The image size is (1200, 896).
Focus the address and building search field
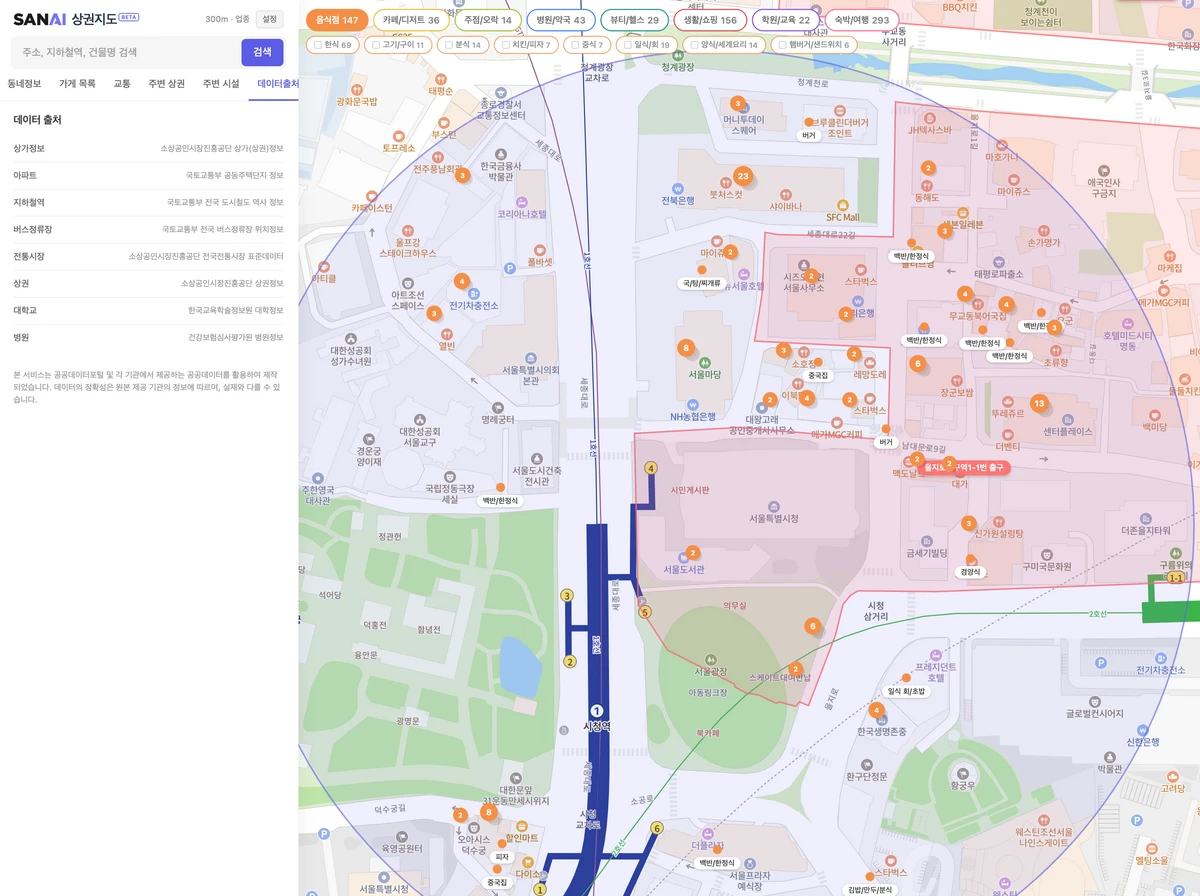pyautogui.click(x=125, y=52)
